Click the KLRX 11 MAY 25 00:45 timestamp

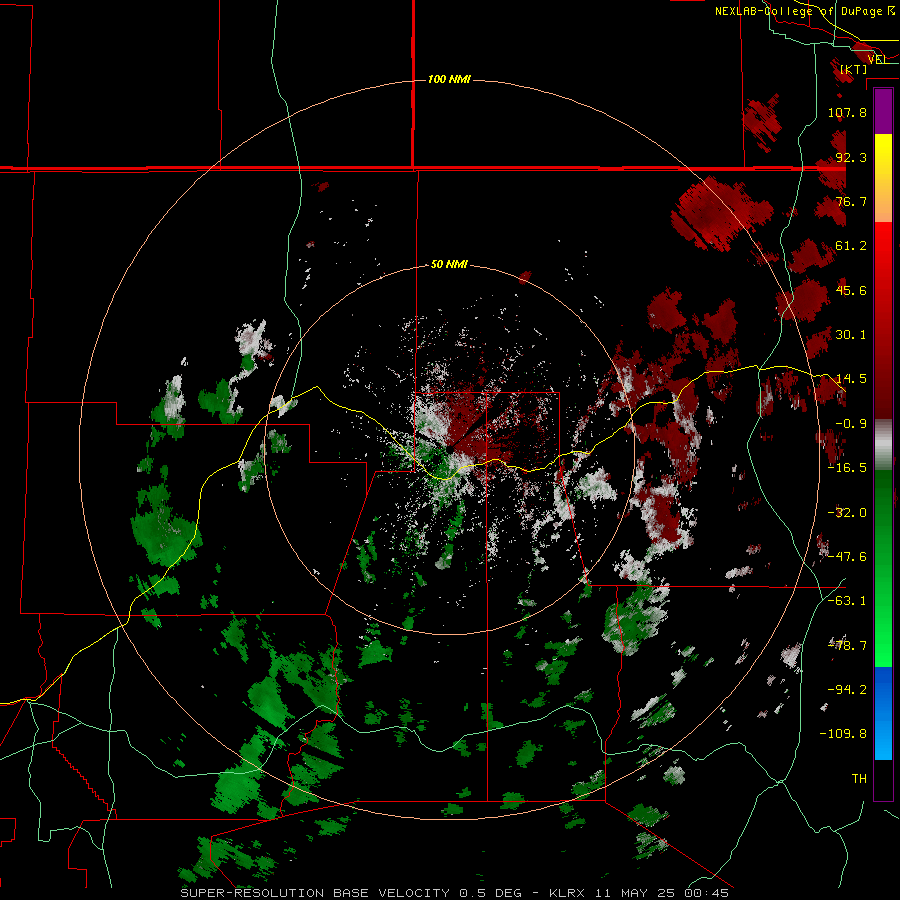coord(639,893)
